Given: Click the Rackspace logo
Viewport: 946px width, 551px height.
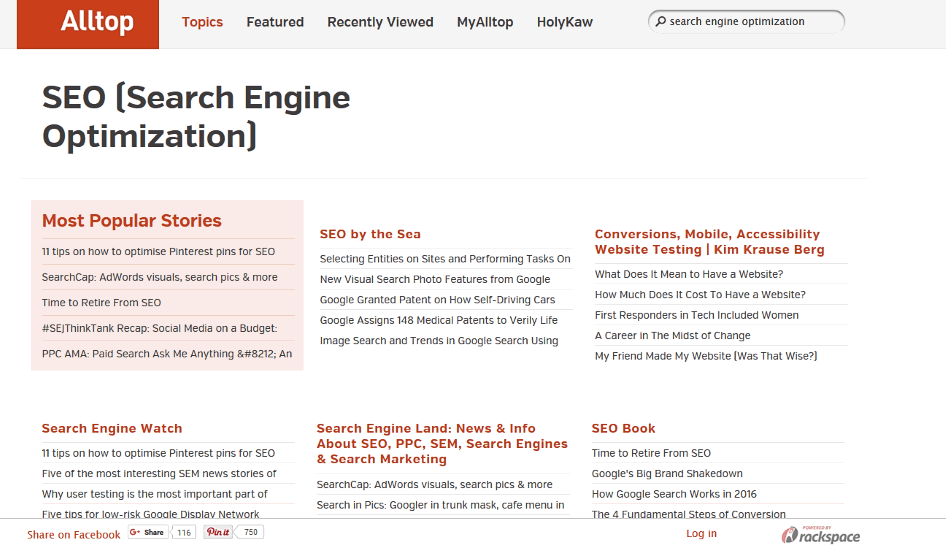Looking at the screenshot, I should click(821, 534).
